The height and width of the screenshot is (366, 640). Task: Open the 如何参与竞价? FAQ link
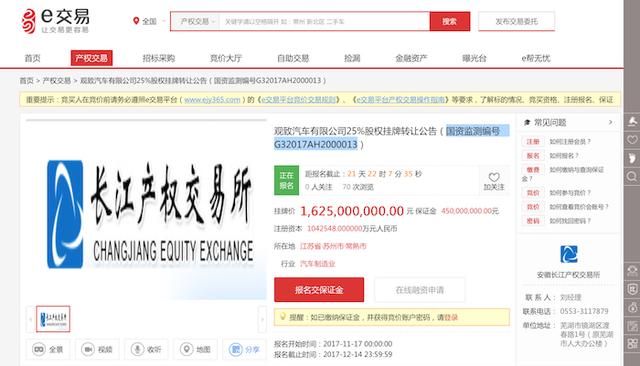(x=570, y=193)
